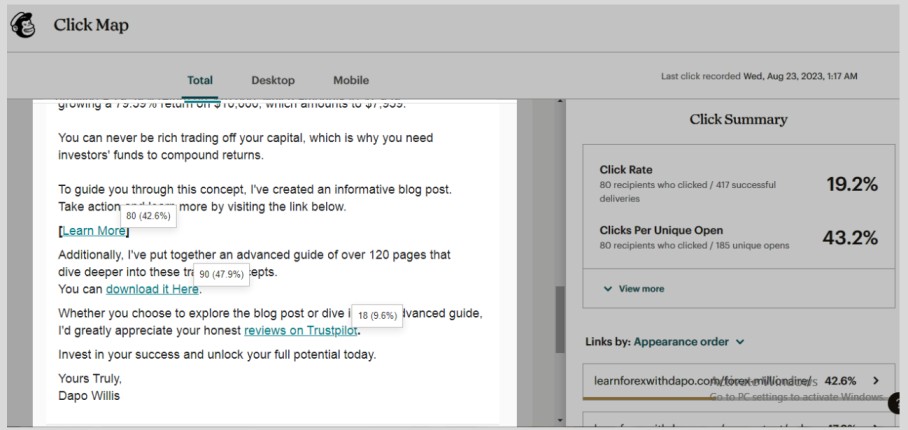Click the Dapo Willis signature text

pos(89,396)
